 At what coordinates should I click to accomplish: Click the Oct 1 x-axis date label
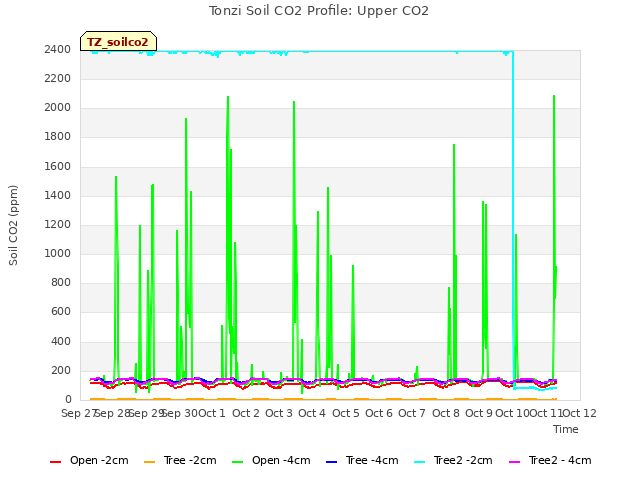coord(212,413)
